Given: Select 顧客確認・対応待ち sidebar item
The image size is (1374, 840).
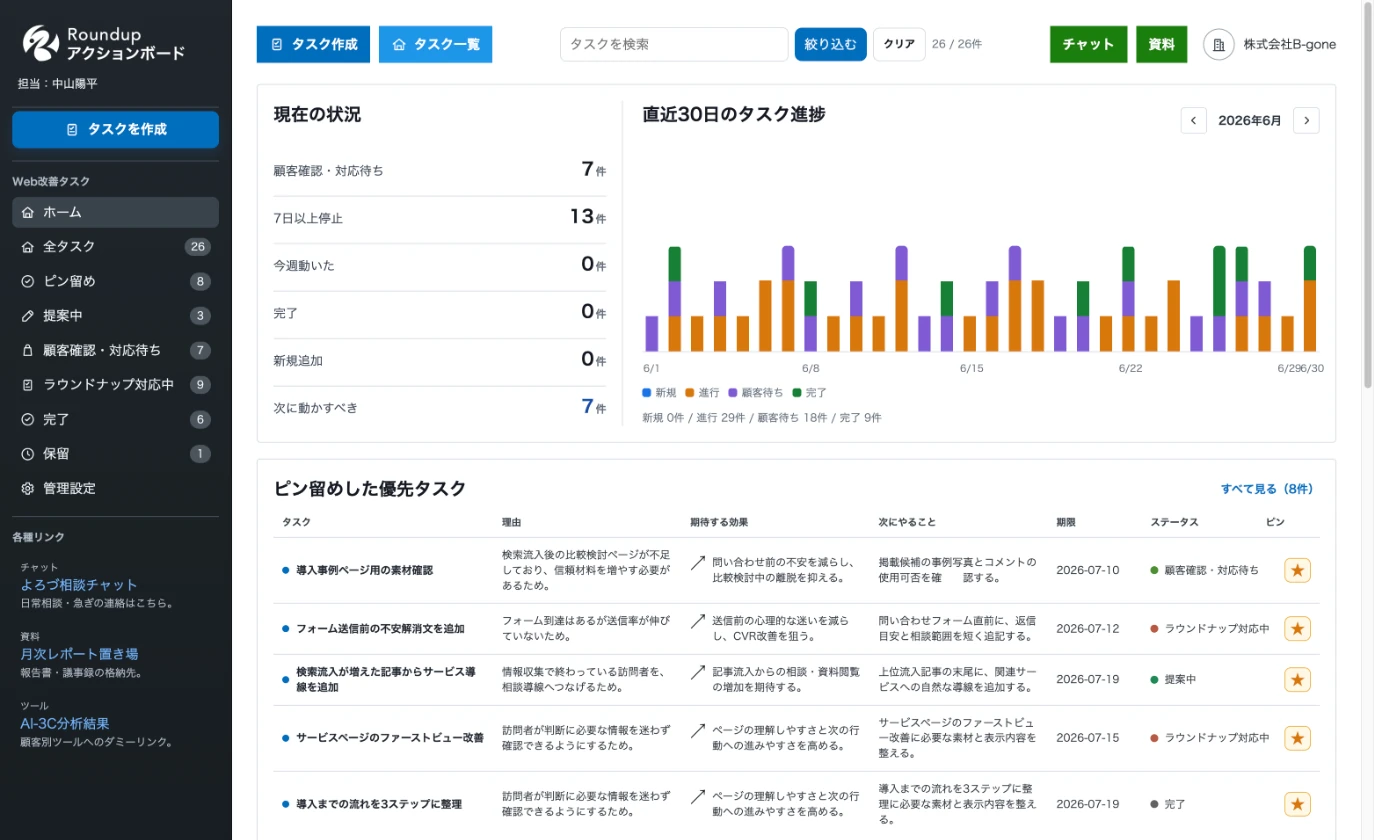Looking at the screenshot, I should click(115, 350).
